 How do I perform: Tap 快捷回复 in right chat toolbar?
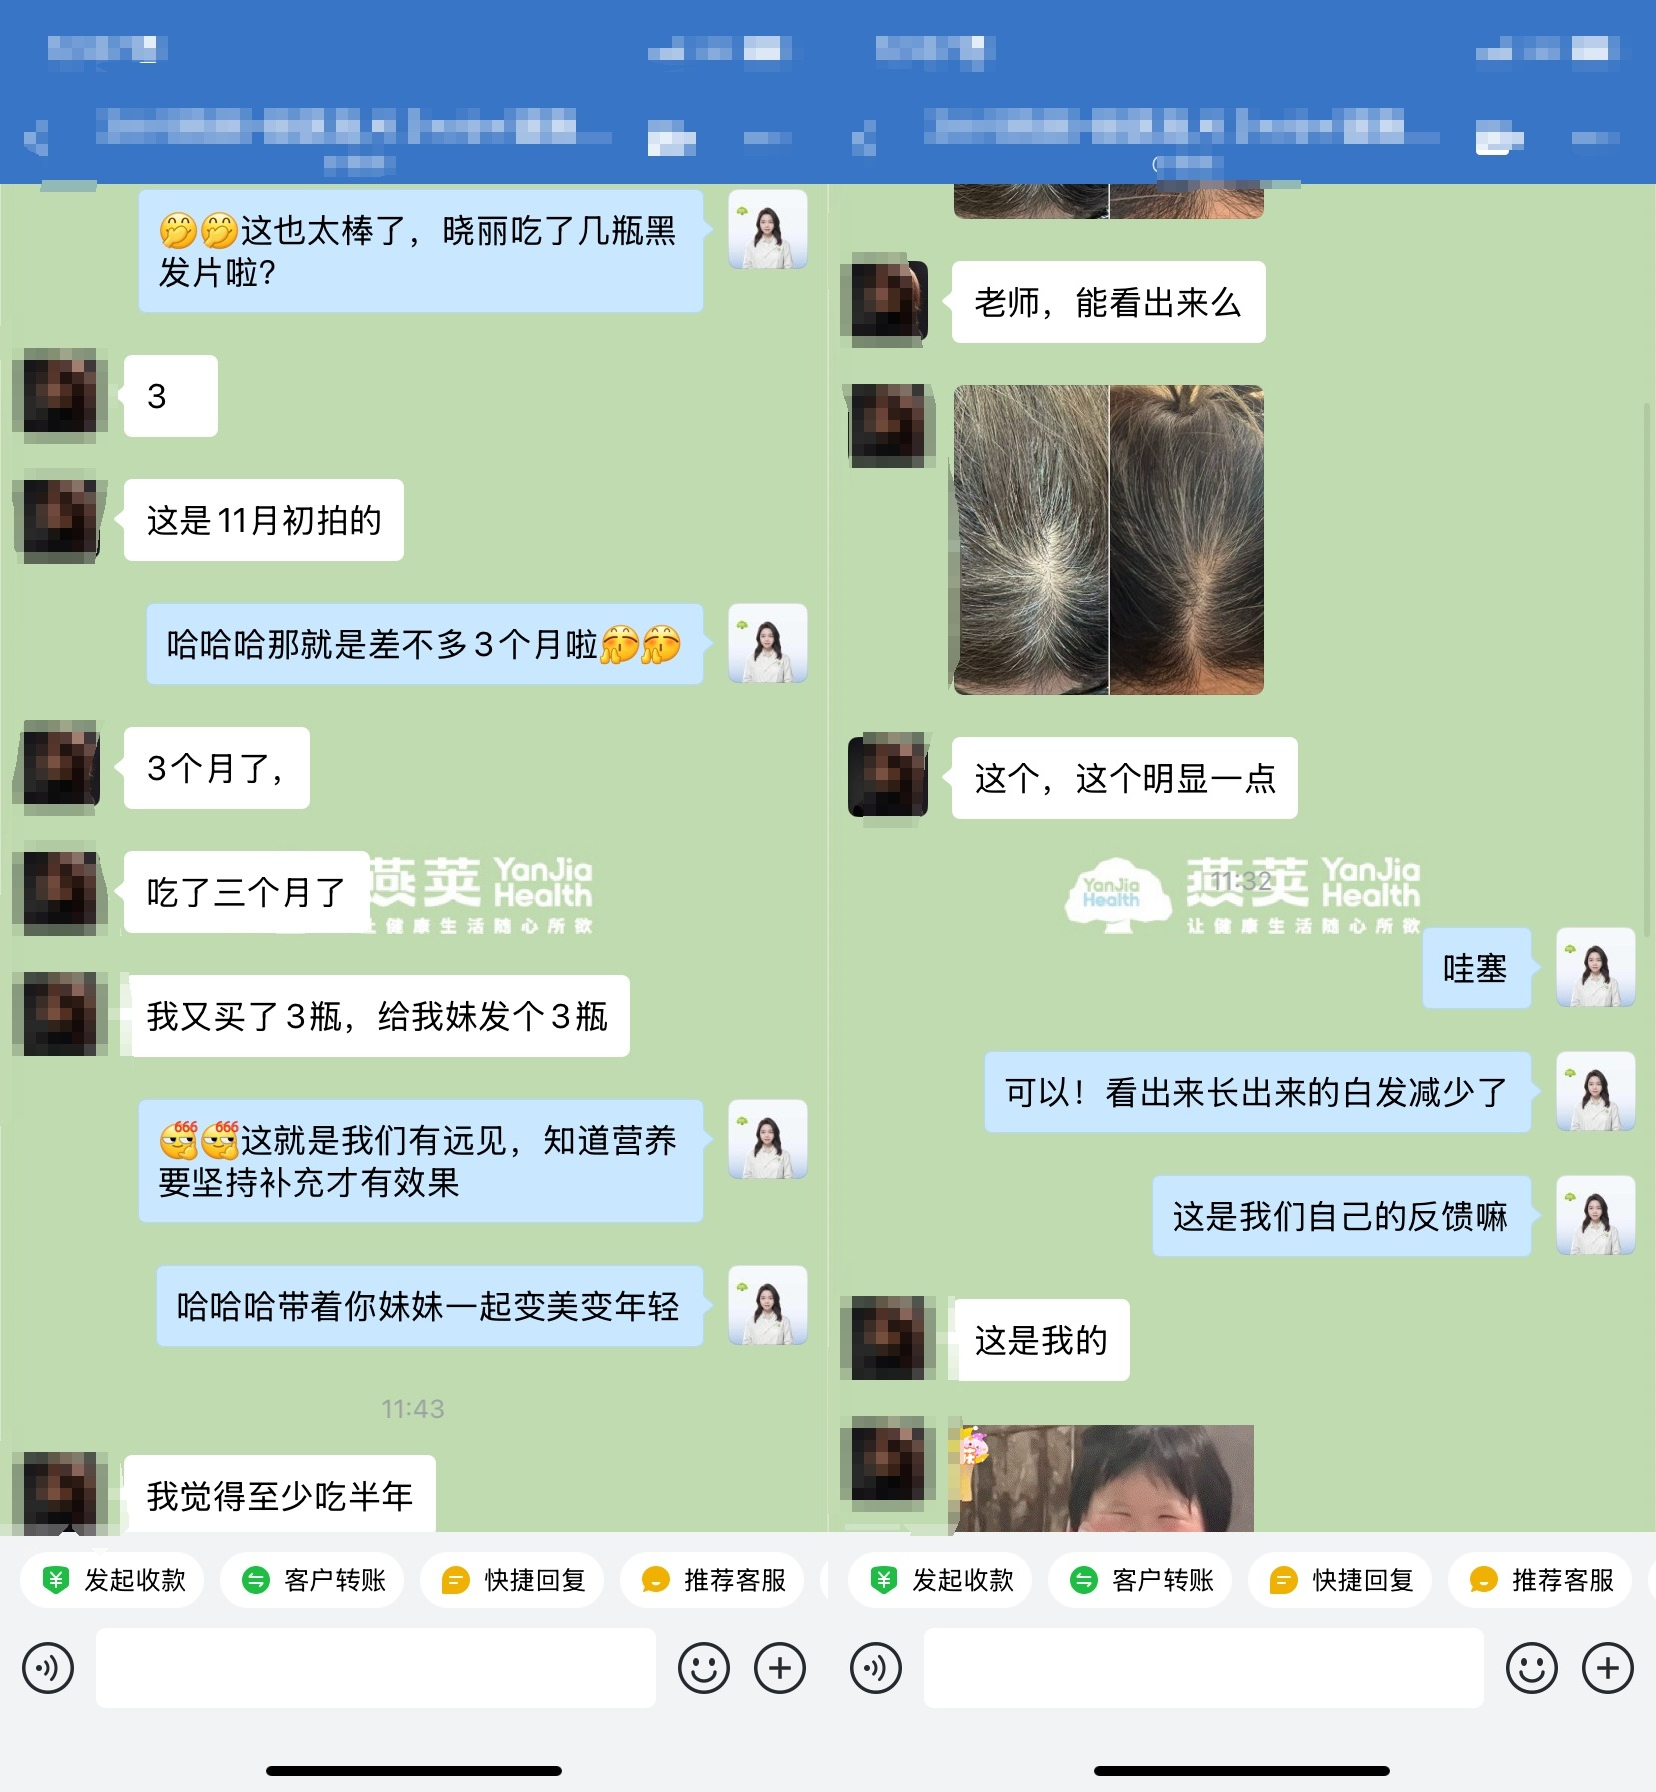click(1340, 1580)
